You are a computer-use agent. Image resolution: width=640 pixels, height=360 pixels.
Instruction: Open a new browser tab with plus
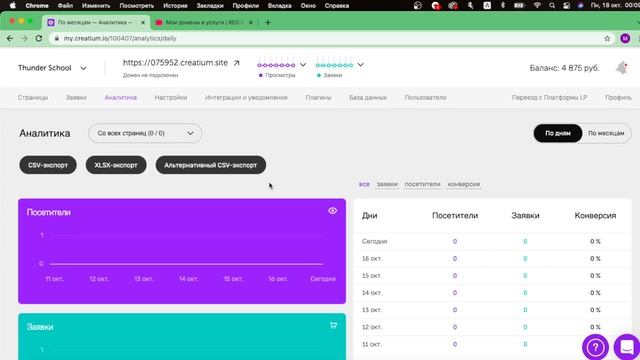268,22
